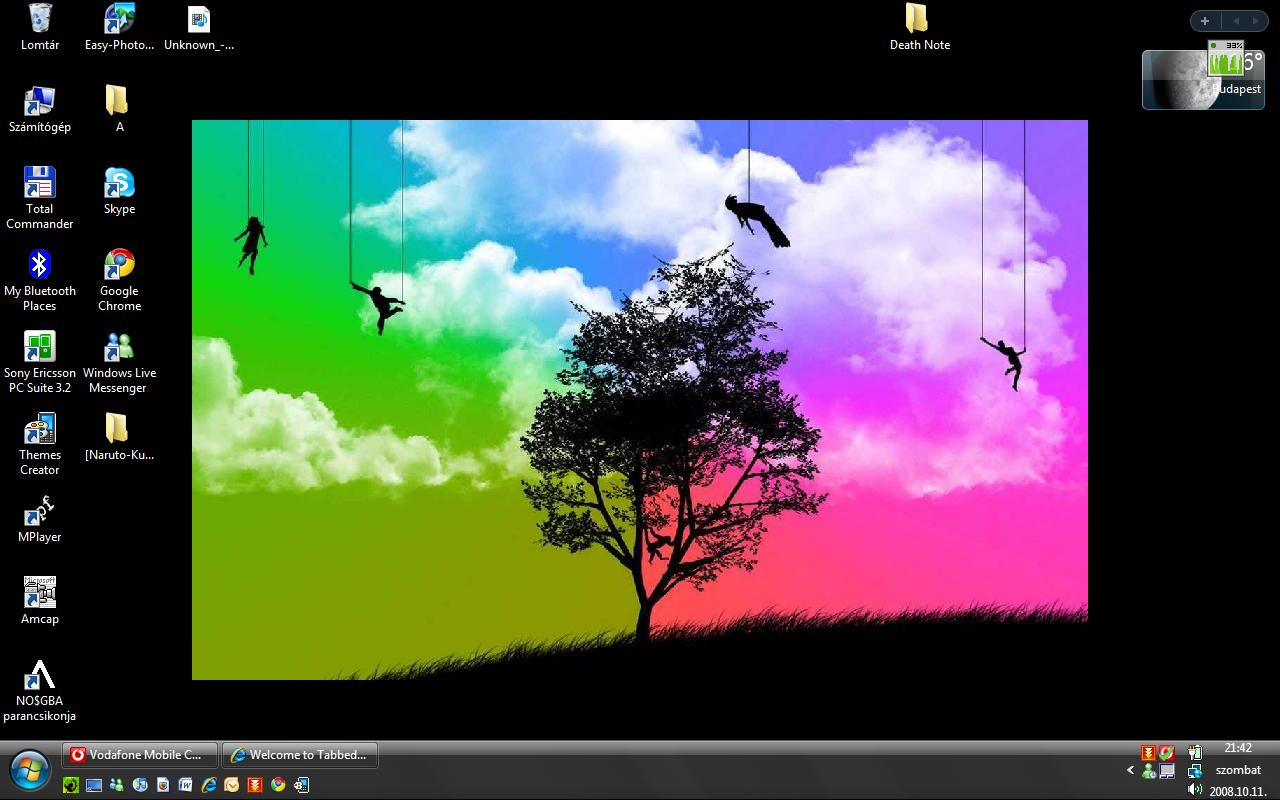Click the touchpad tray icon
Image resolution: width=1280 pixels, height=800 pixels.
[1166, 771]
